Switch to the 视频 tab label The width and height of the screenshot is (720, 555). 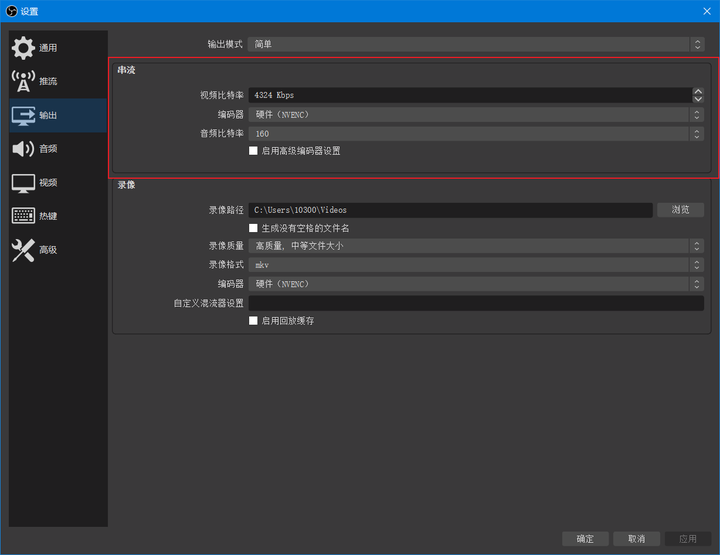[48, 183]
